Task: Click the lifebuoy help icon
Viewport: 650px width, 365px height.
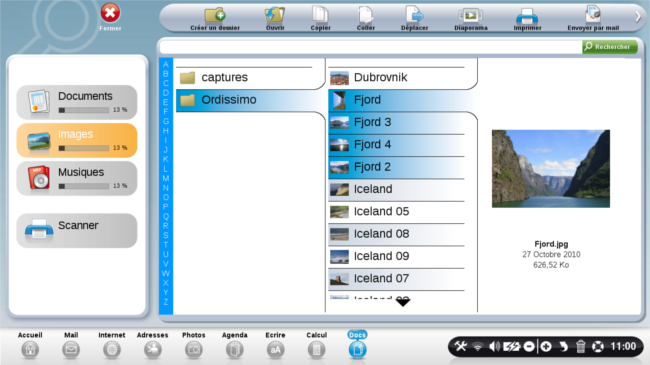Action: 598,346
